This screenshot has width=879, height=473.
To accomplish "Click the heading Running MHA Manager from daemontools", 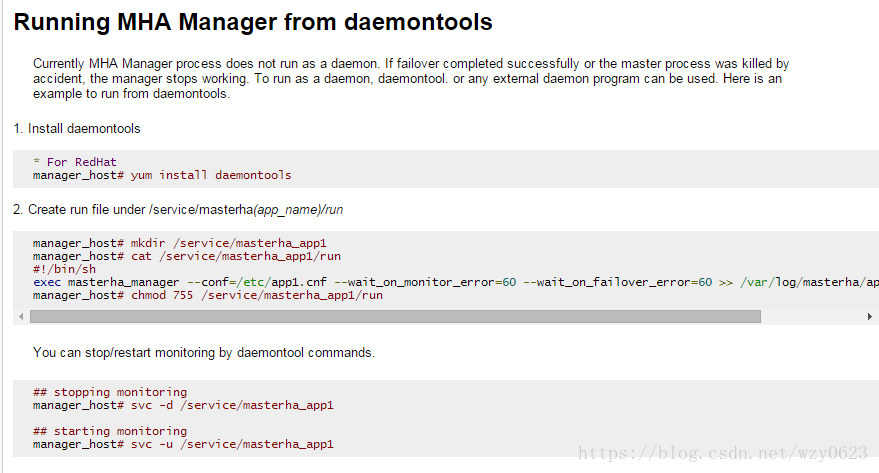I will (253, 22).
